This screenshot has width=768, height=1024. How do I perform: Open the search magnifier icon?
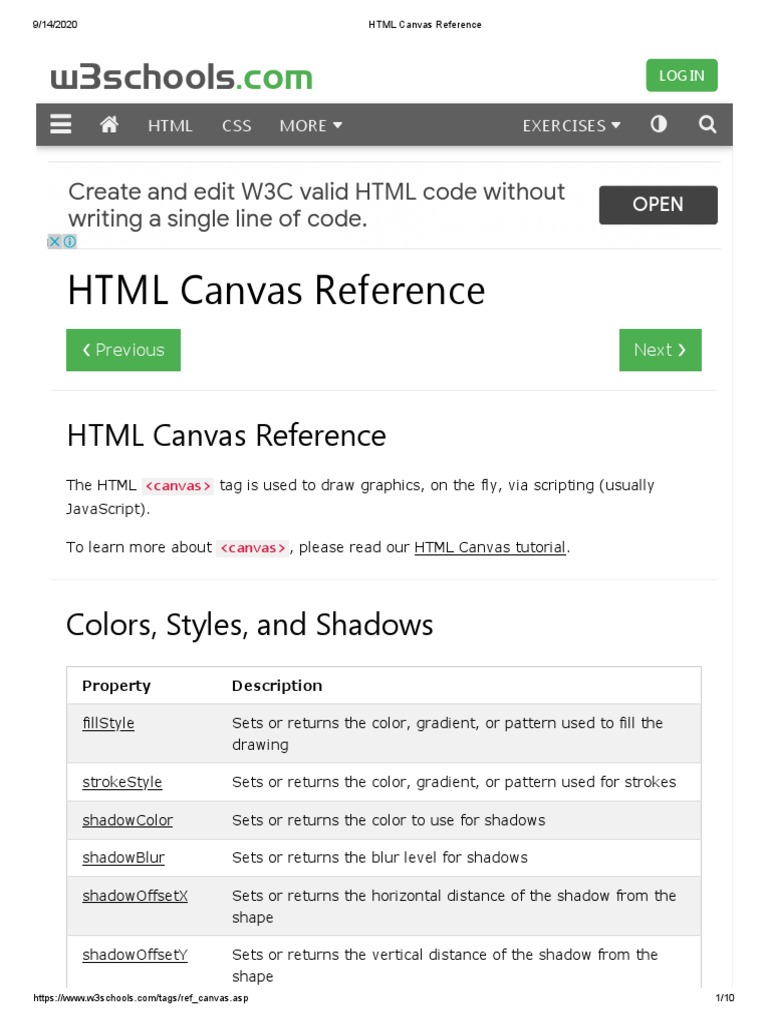pos(707,125)
